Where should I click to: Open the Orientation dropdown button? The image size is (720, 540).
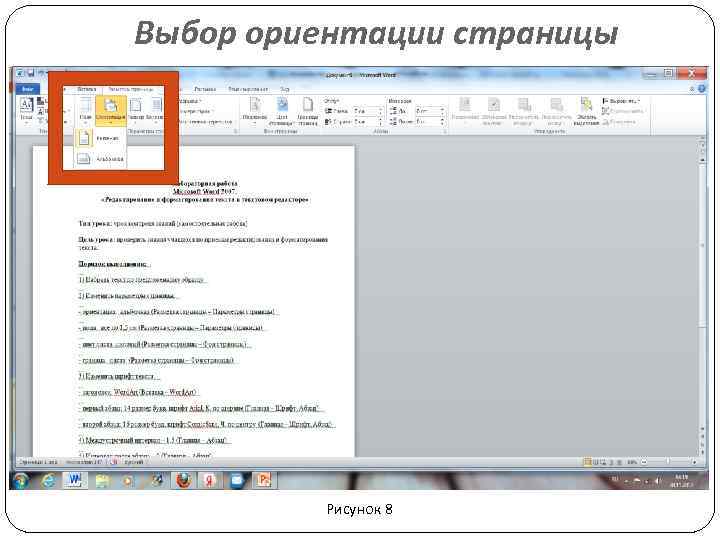[x=111, y=110]
